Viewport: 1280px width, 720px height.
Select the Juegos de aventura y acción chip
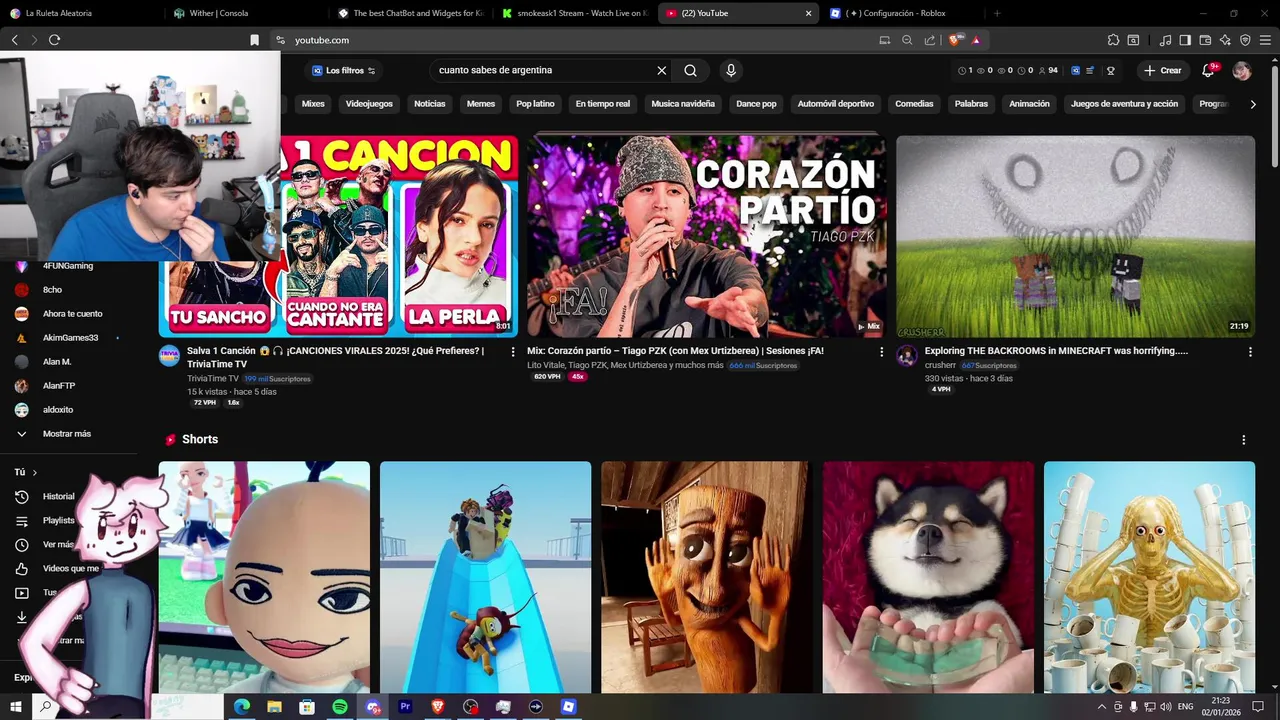[1124, 104]
